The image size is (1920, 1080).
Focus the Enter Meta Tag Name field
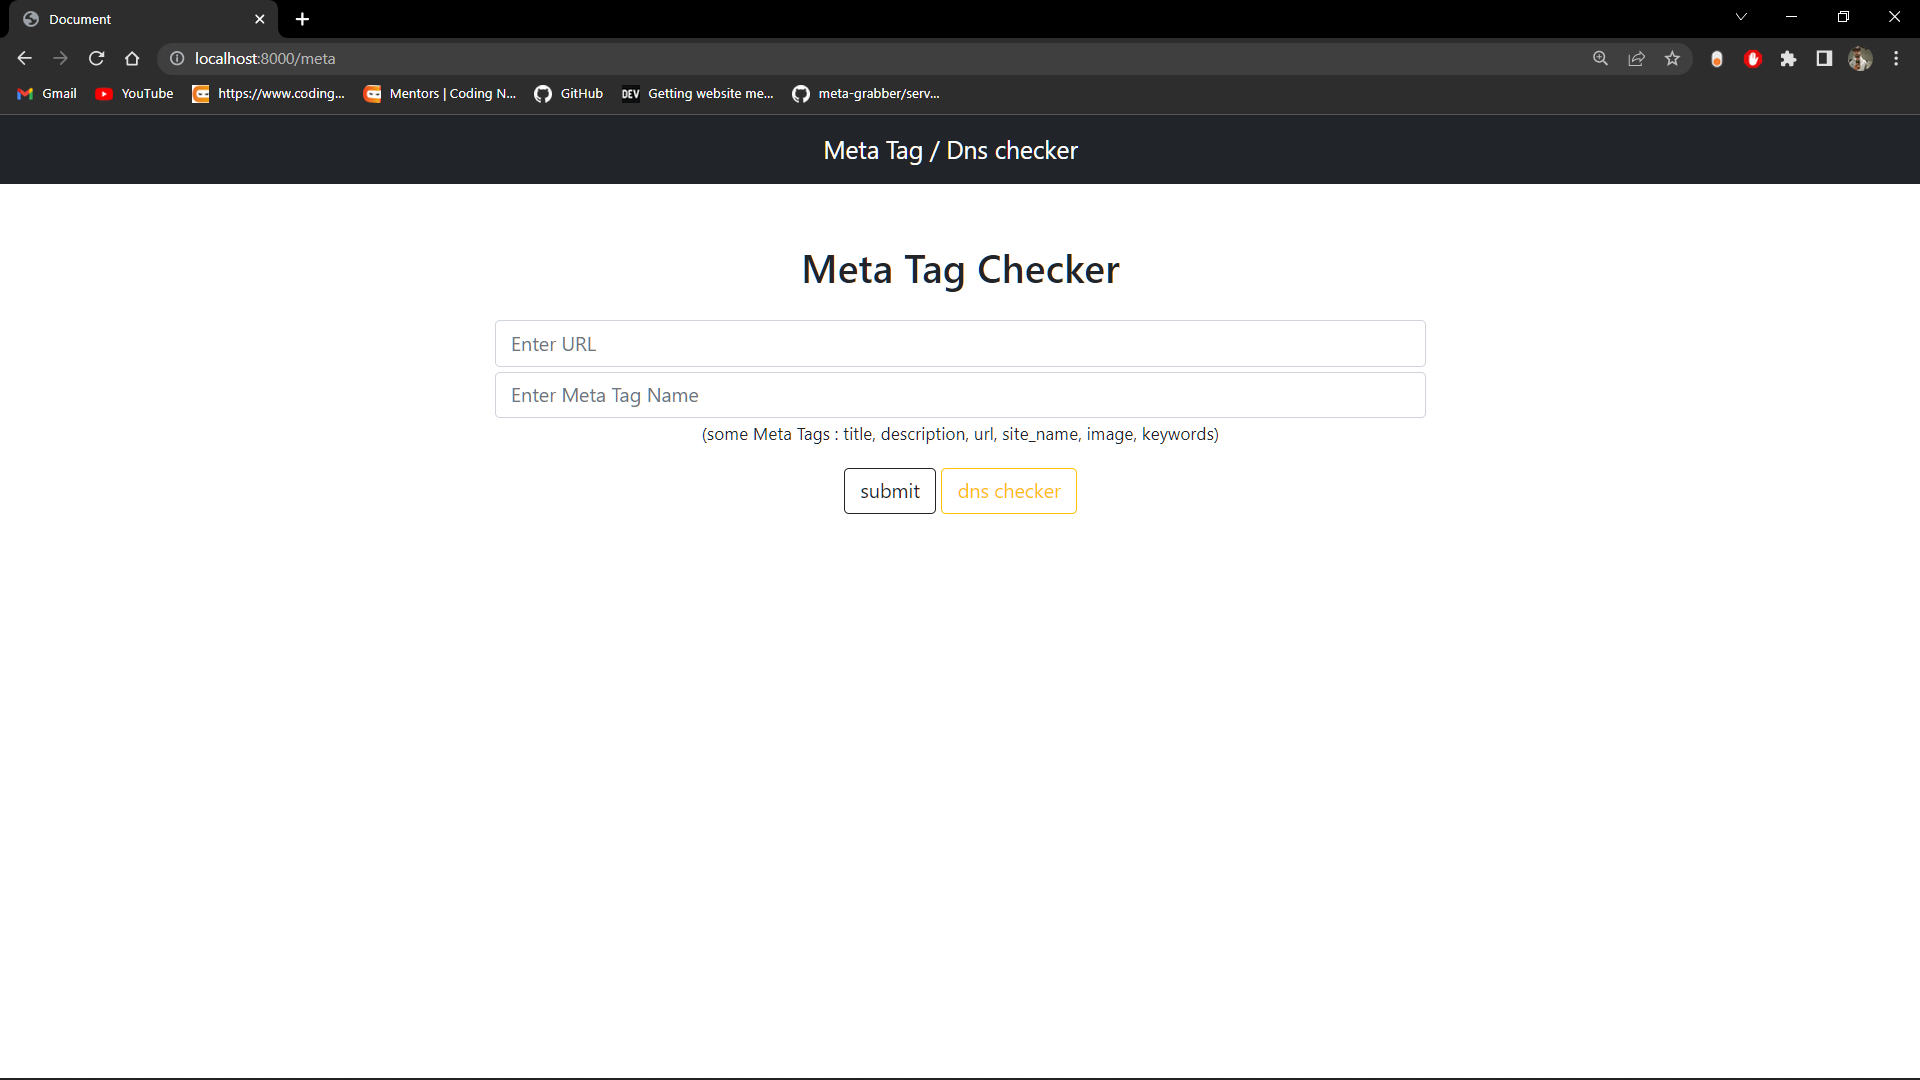(960, 395)
